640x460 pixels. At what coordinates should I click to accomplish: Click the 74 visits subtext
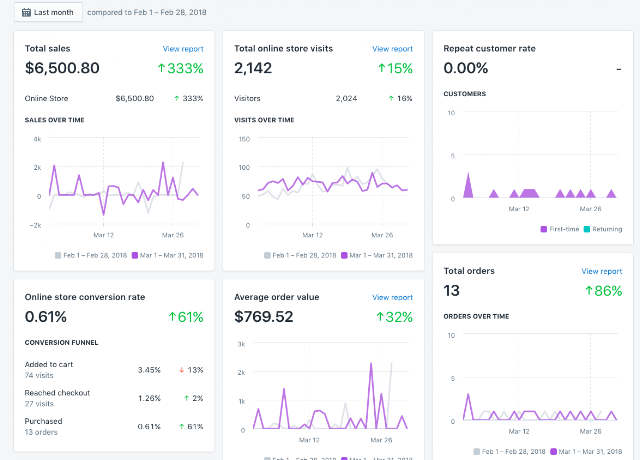[39, 376]
